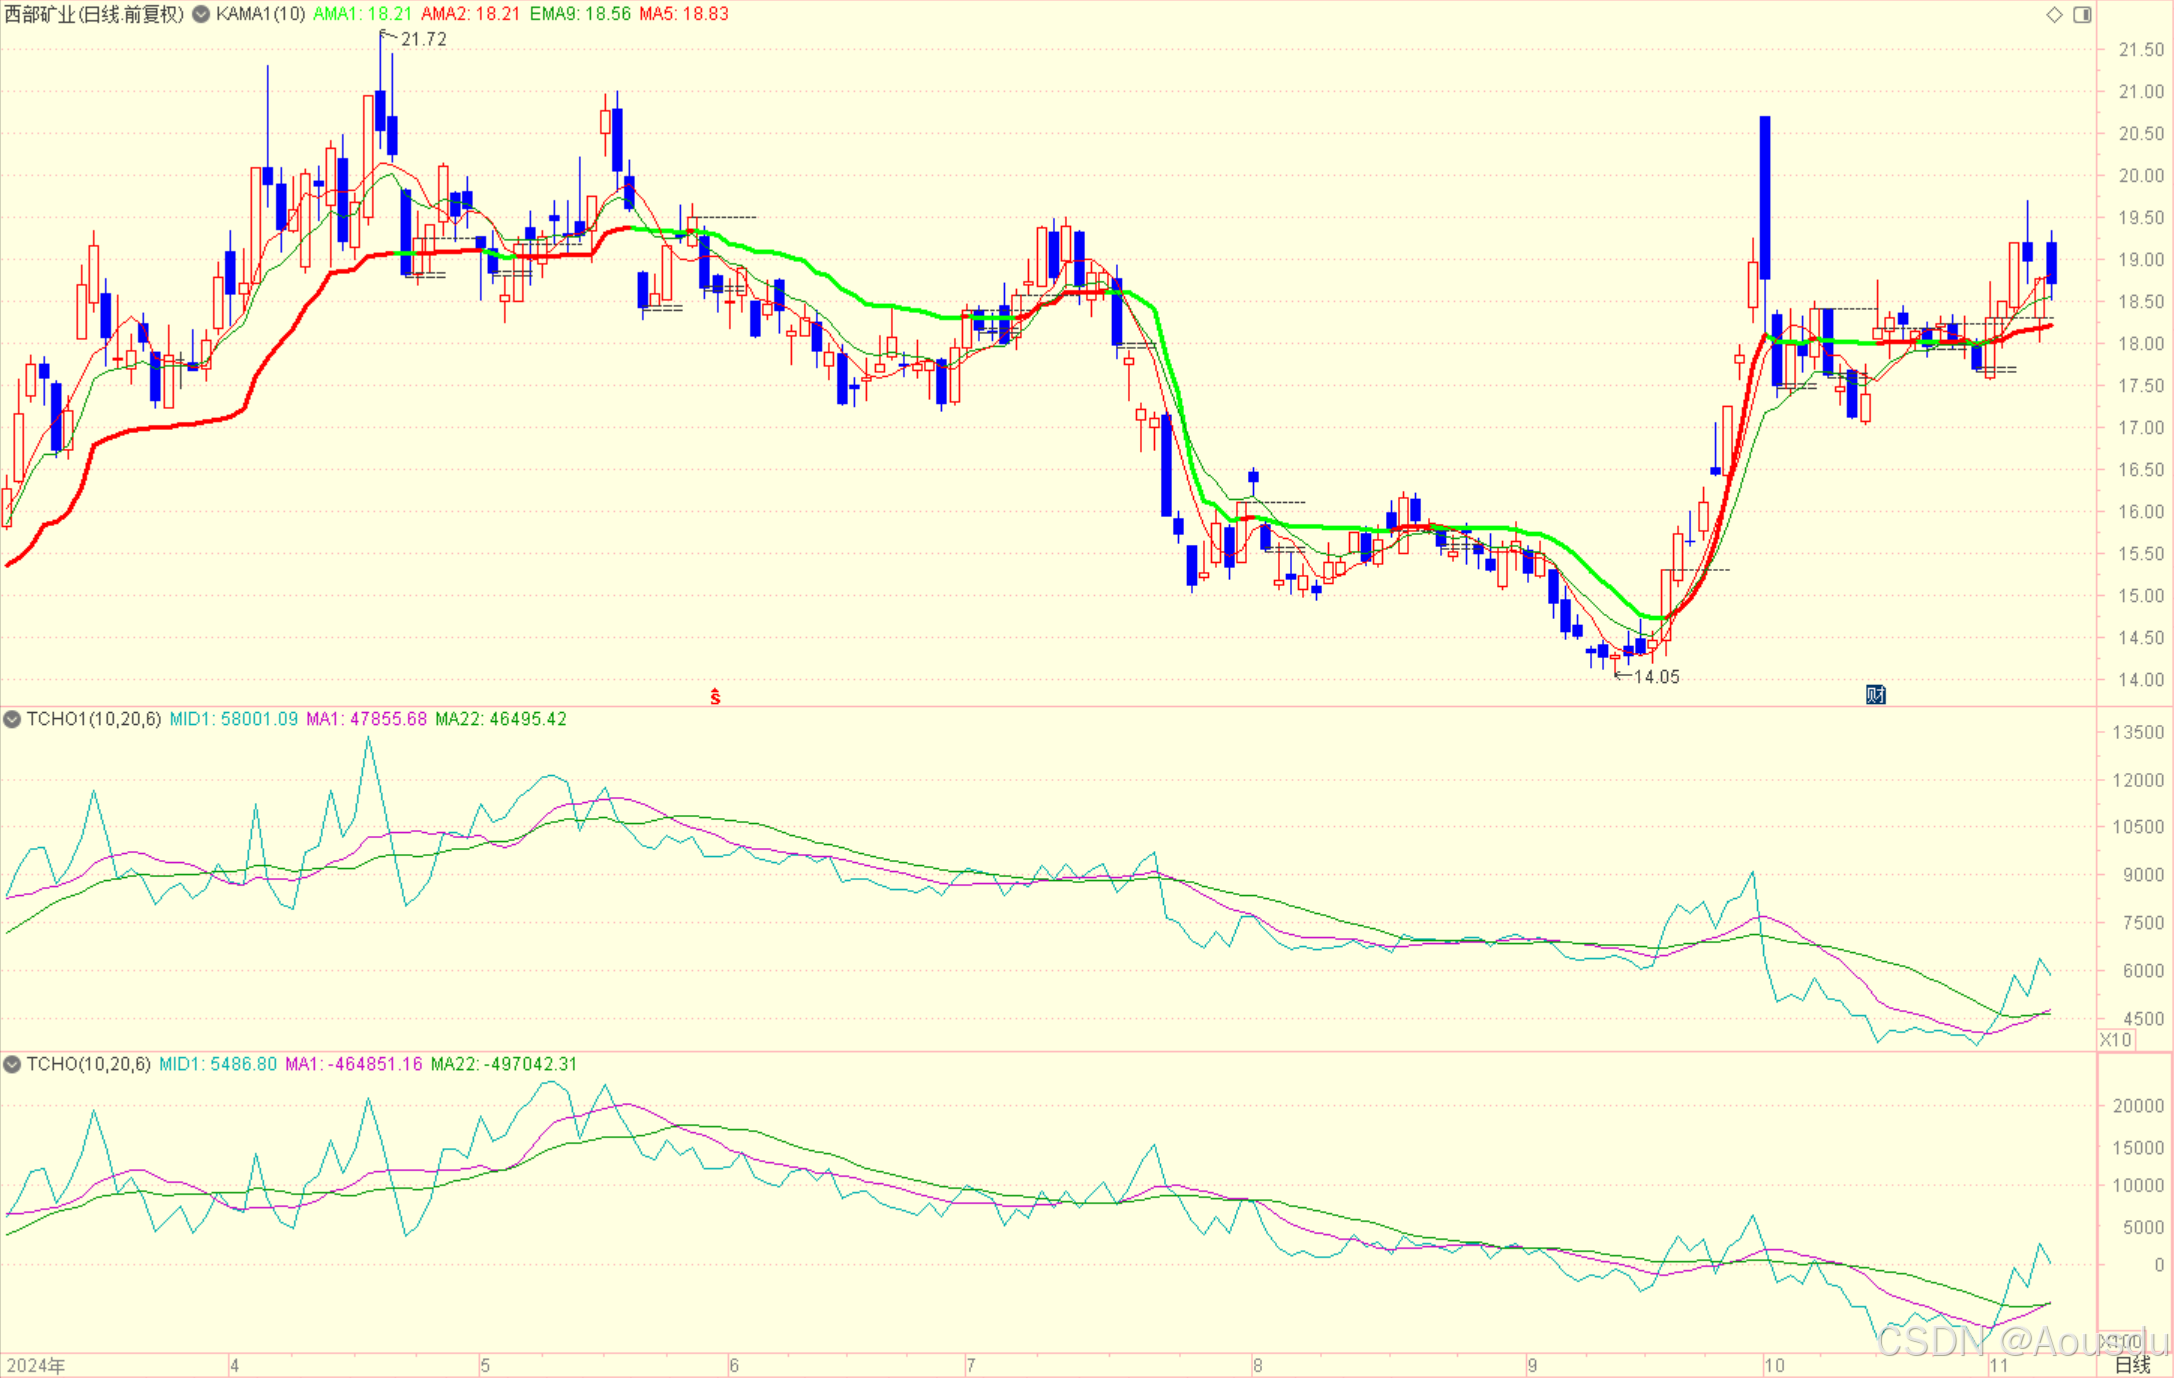Image resolution: width=2174 pixels, height=1378 pixels.
Task: Toggle the side panel layout icon
Action: (x=2082, y=14)
